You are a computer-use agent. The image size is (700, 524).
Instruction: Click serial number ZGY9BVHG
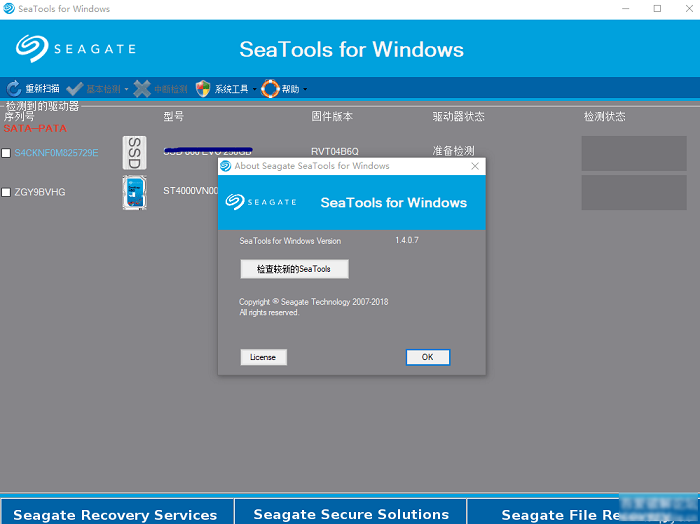[40, 192]
